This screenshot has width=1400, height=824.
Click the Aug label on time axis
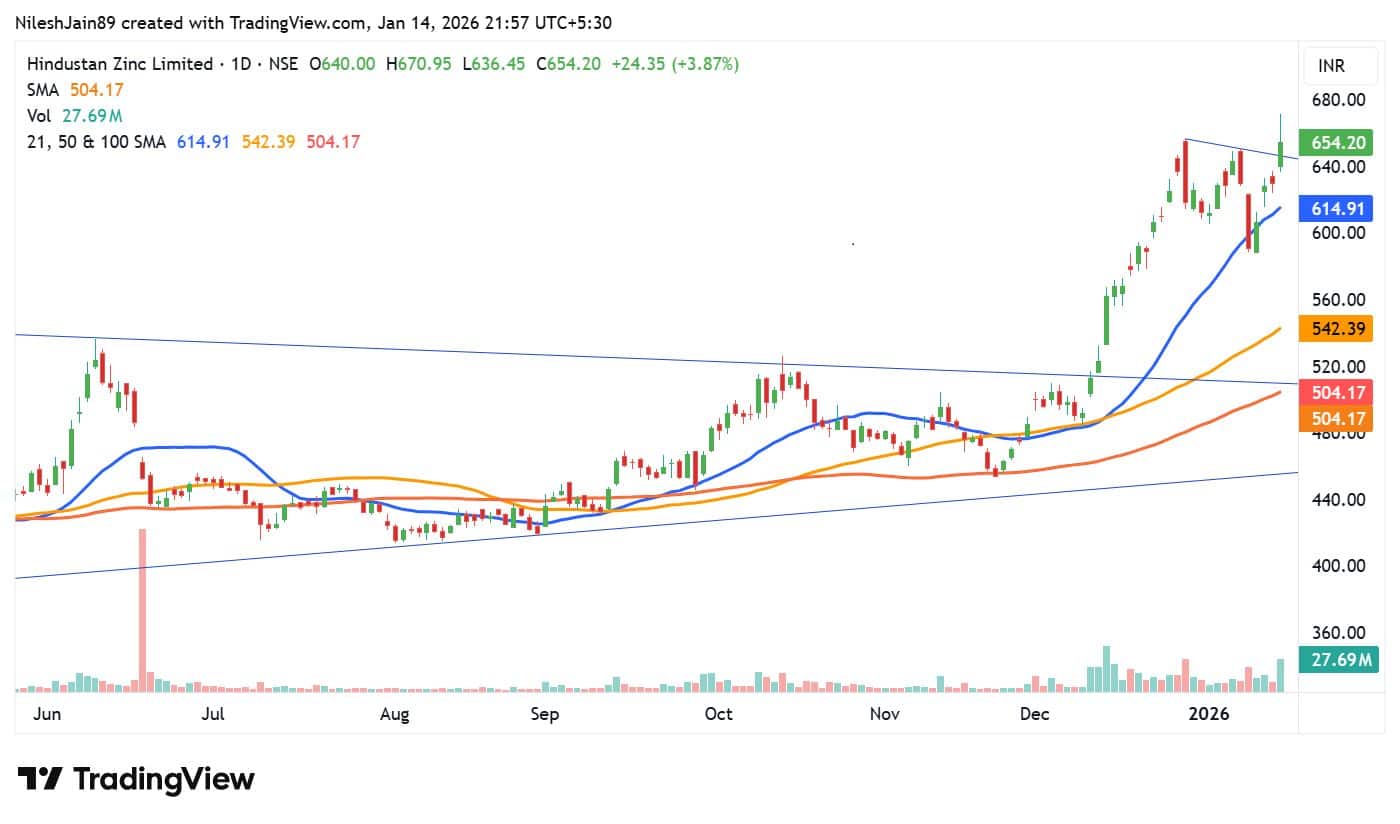pos(395,714)
